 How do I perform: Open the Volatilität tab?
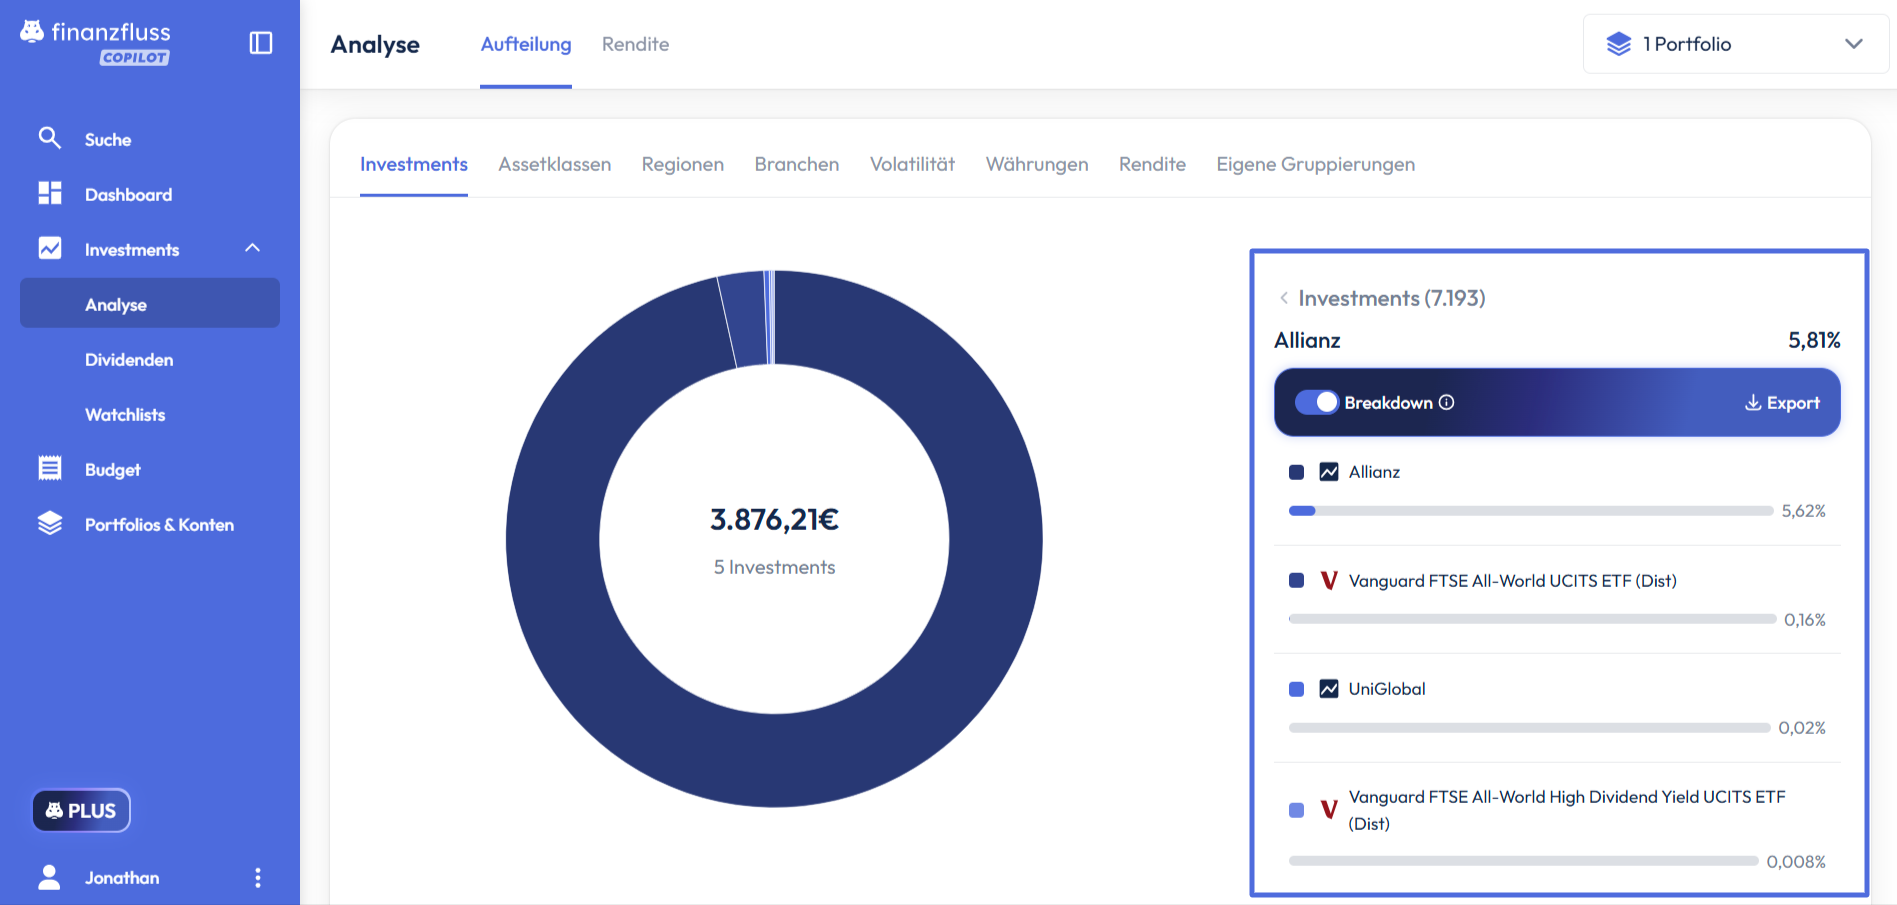click(x=912, y=164)
